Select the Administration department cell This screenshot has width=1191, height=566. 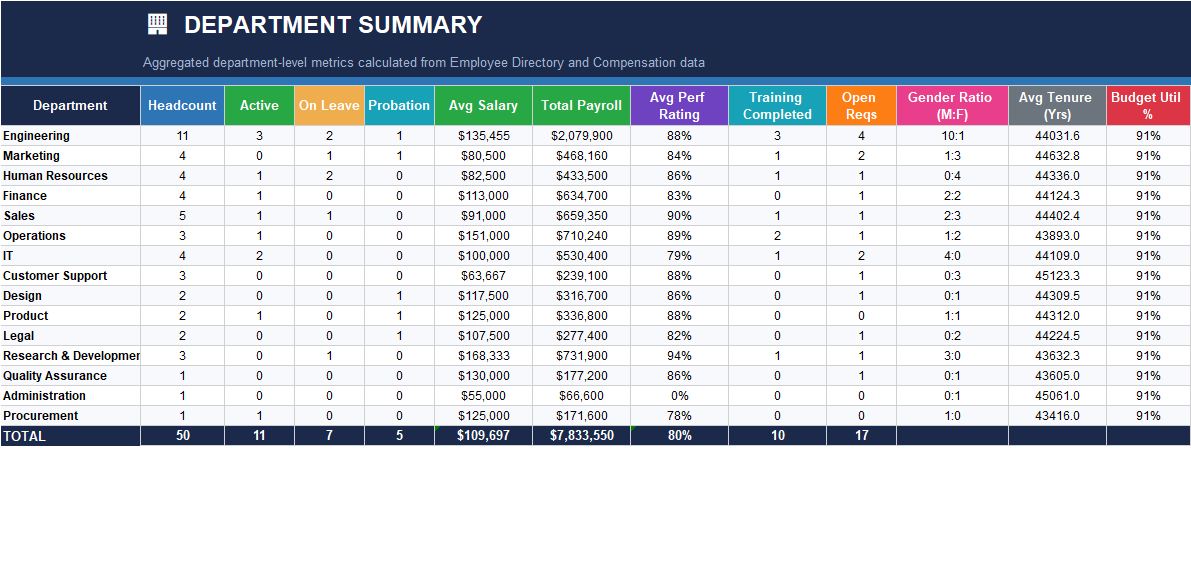click(71, 396)
